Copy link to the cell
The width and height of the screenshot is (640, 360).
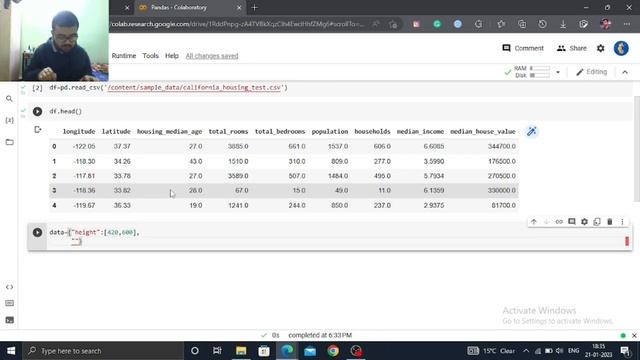(559, 222)
